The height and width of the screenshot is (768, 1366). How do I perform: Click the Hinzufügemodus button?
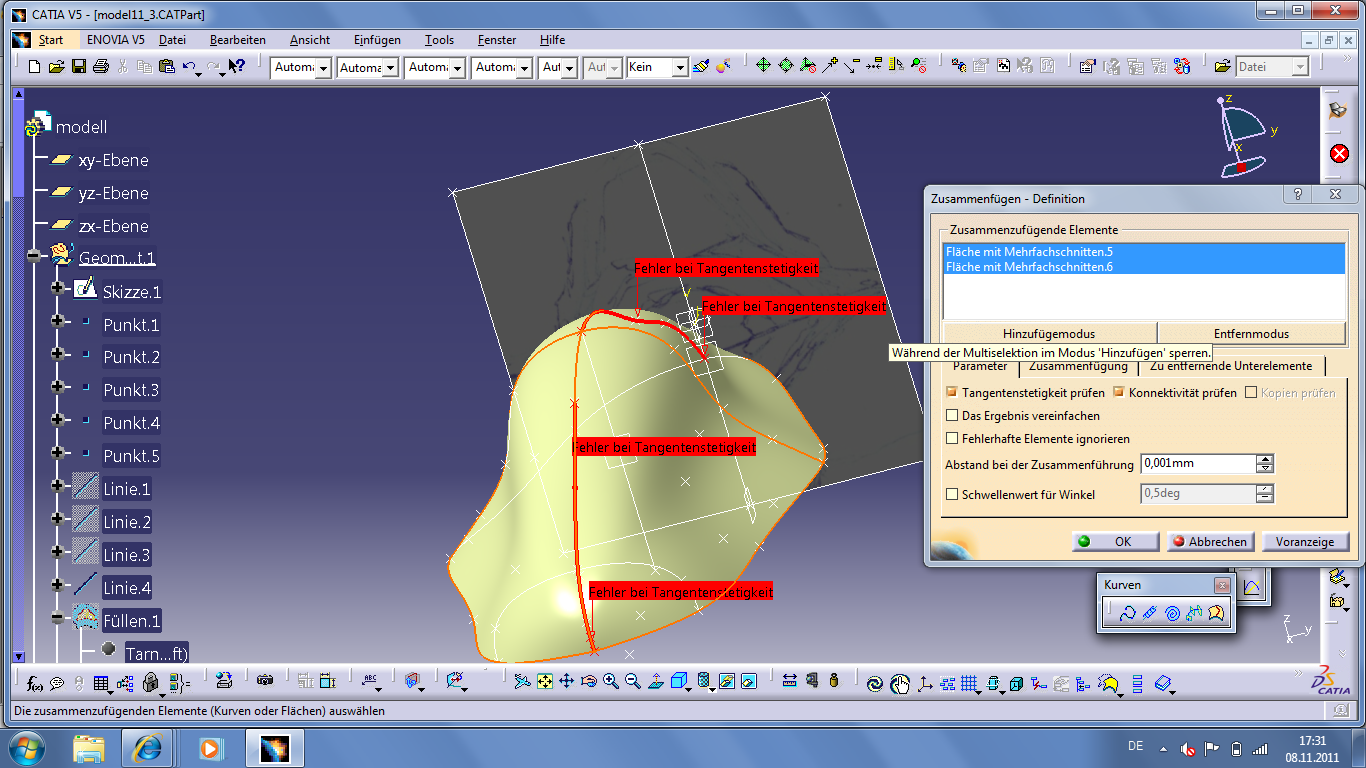click(x=1049, y=334)
